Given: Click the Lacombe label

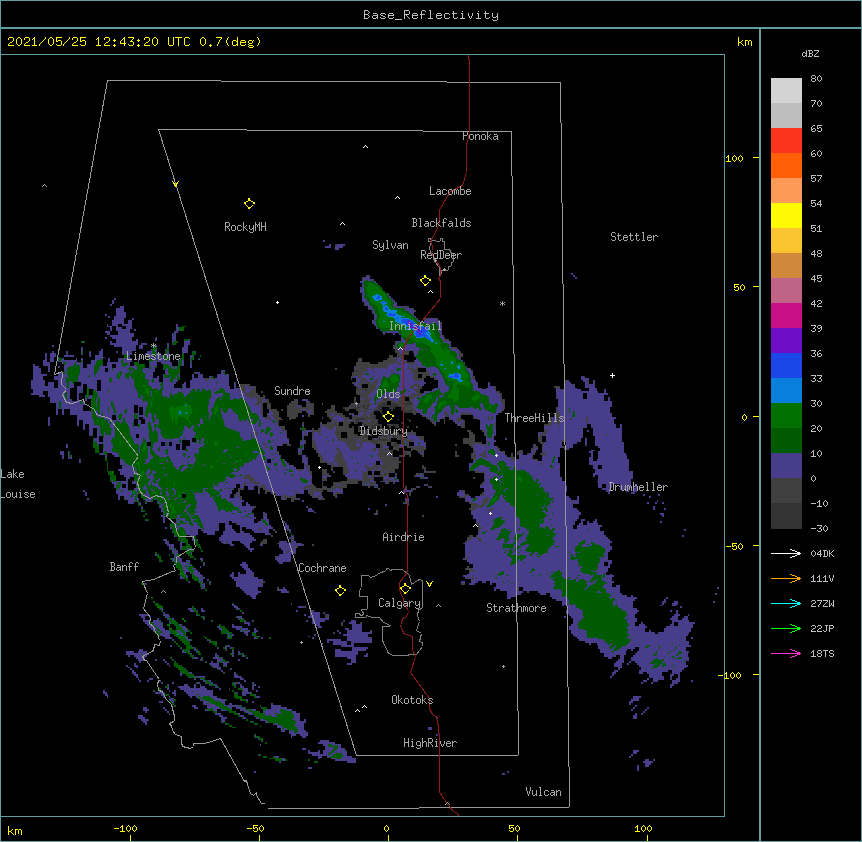Looking at the screenshot, I should (450, 191).
